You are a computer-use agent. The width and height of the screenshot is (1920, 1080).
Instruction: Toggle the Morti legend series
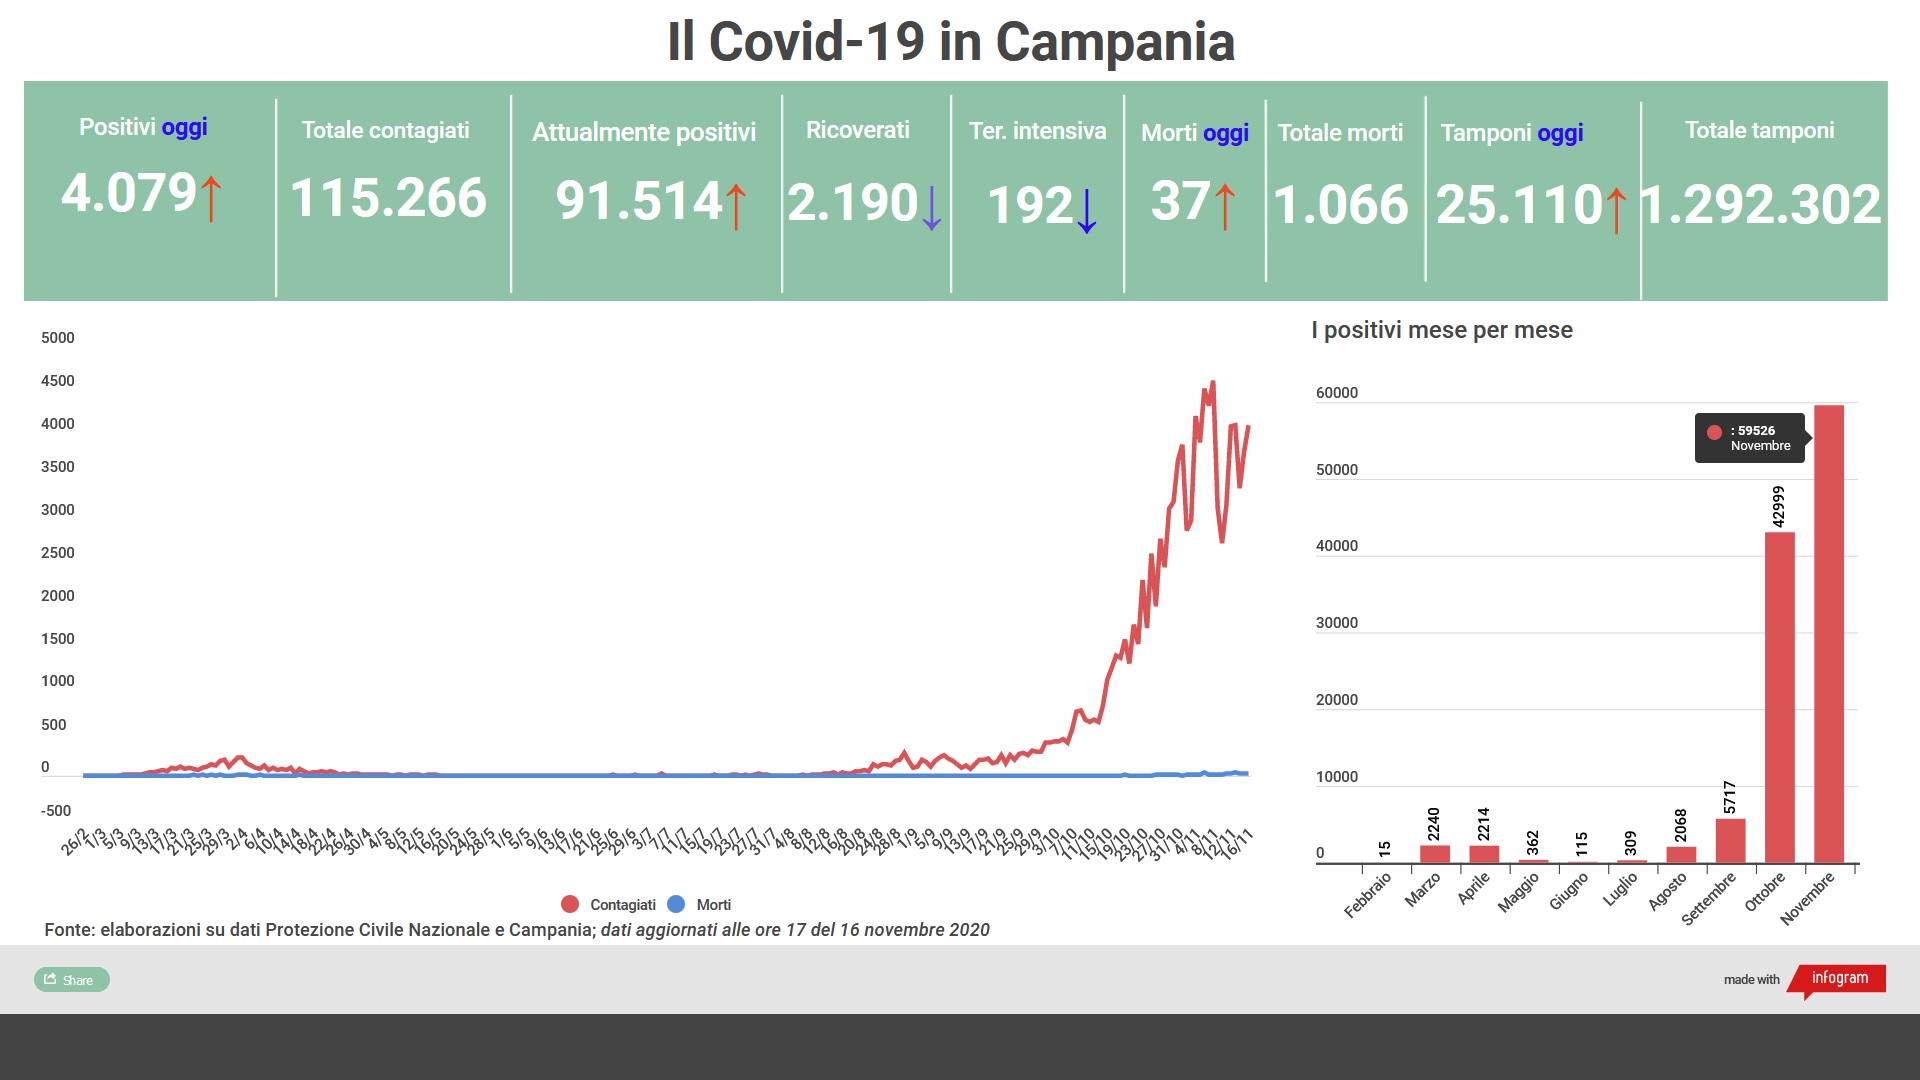coord(699,905)
